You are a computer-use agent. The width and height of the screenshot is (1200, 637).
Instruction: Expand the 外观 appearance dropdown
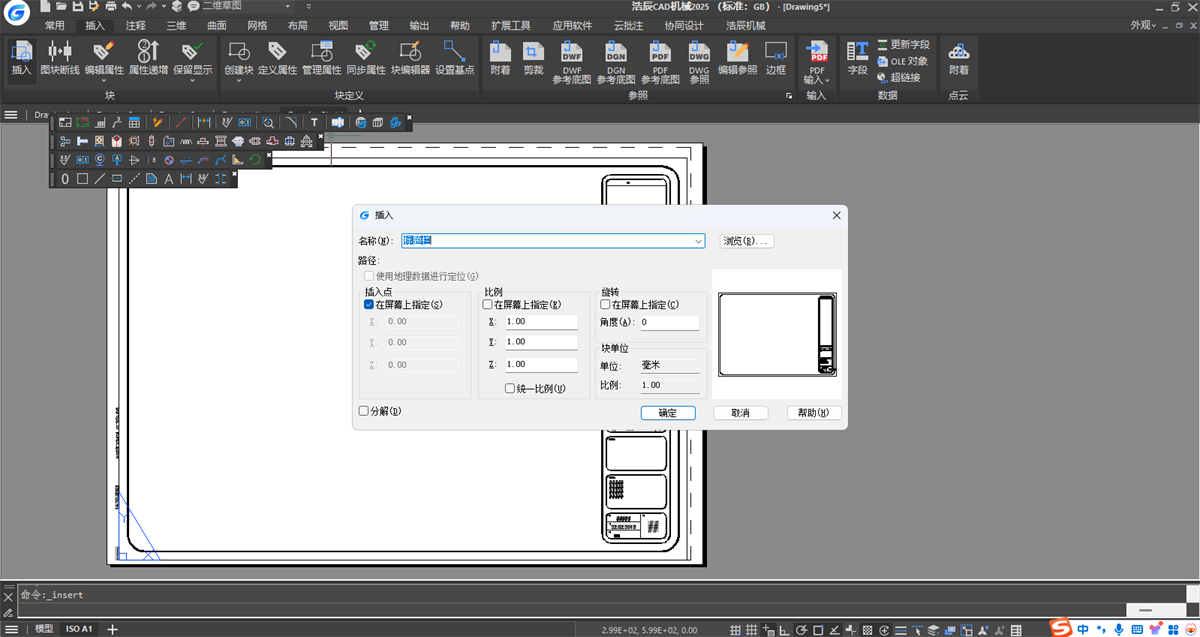[x=1144, y=25]
